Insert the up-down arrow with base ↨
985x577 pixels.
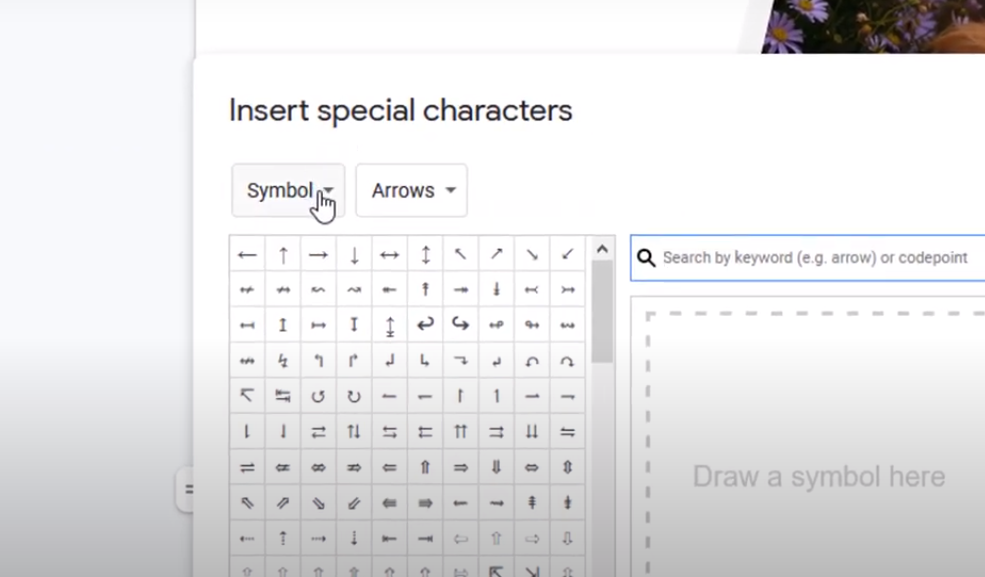[389, 325]
